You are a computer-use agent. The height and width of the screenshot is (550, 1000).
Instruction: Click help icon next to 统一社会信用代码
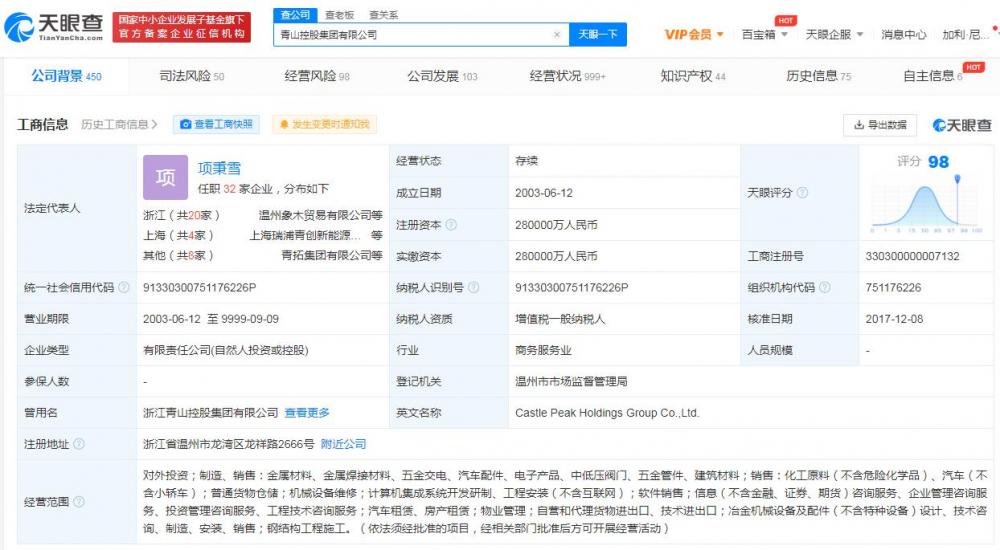click(x=124, y=288)
